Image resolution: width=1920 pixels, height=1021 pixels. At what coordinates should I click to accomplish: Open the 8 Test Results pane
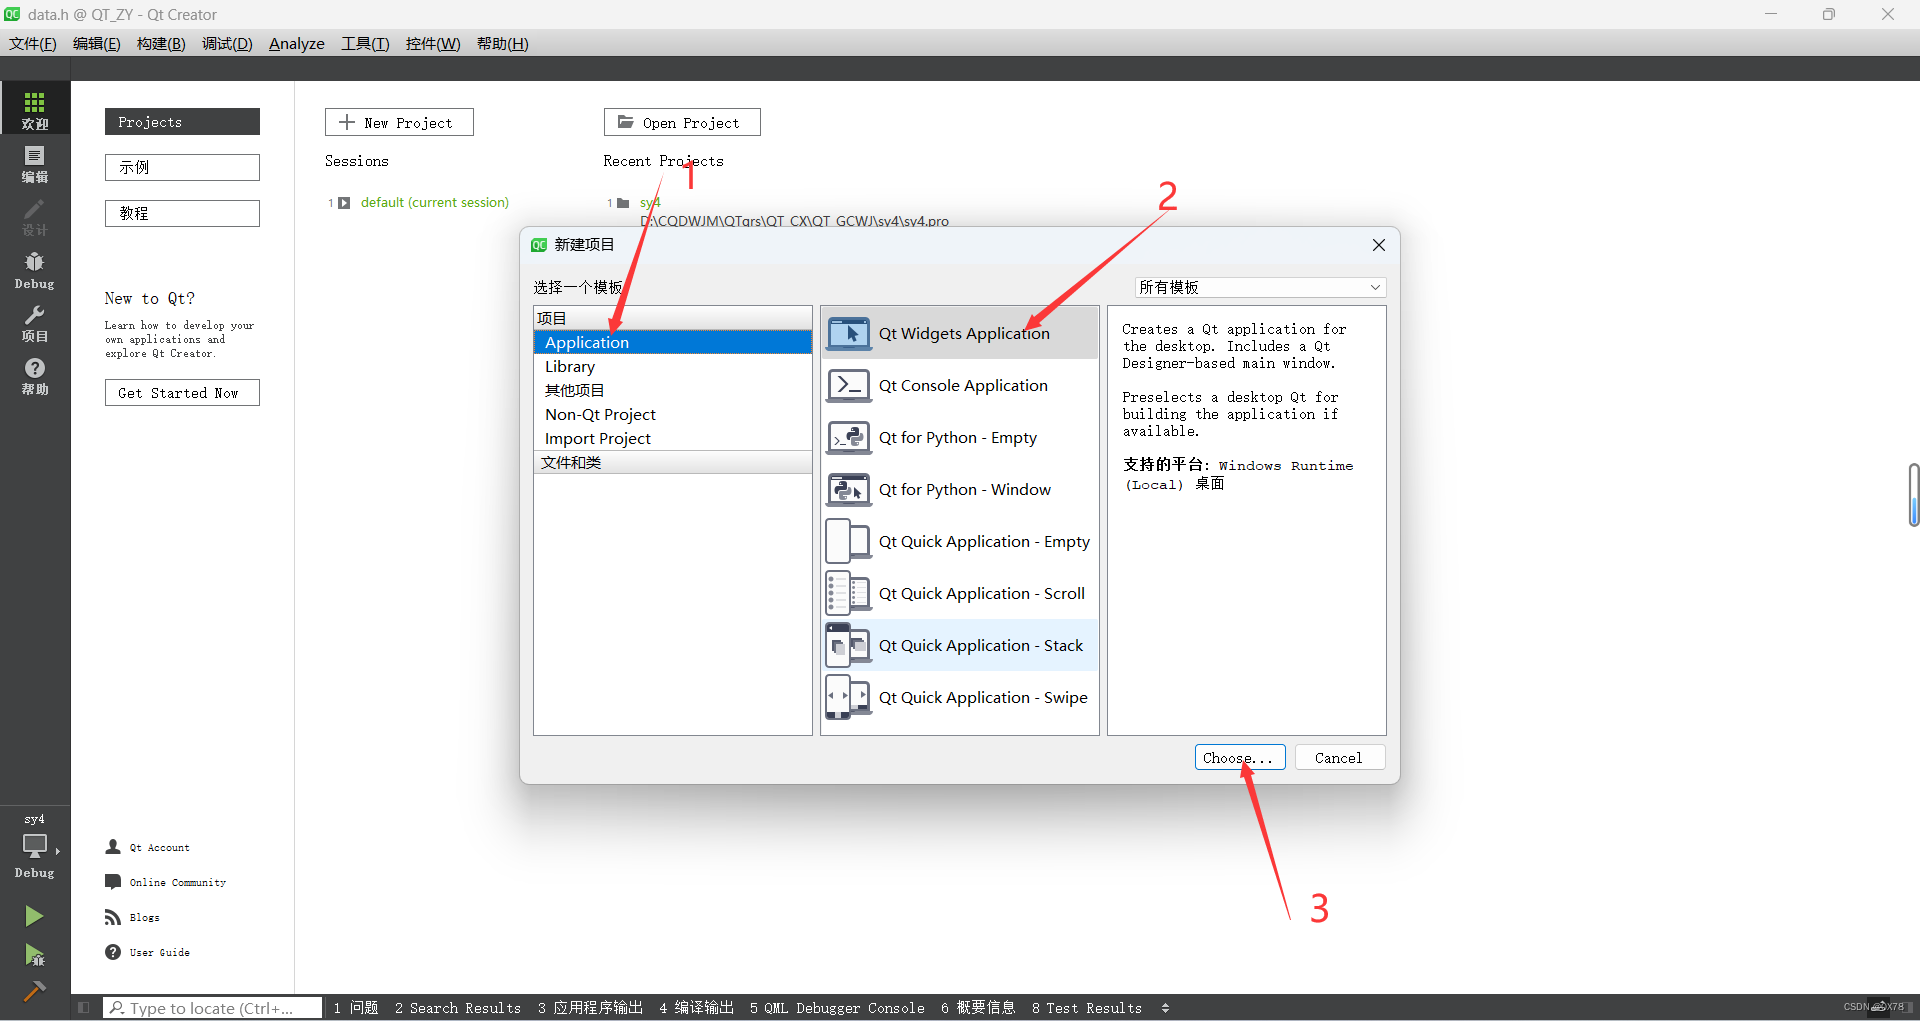(1087, 1008)
